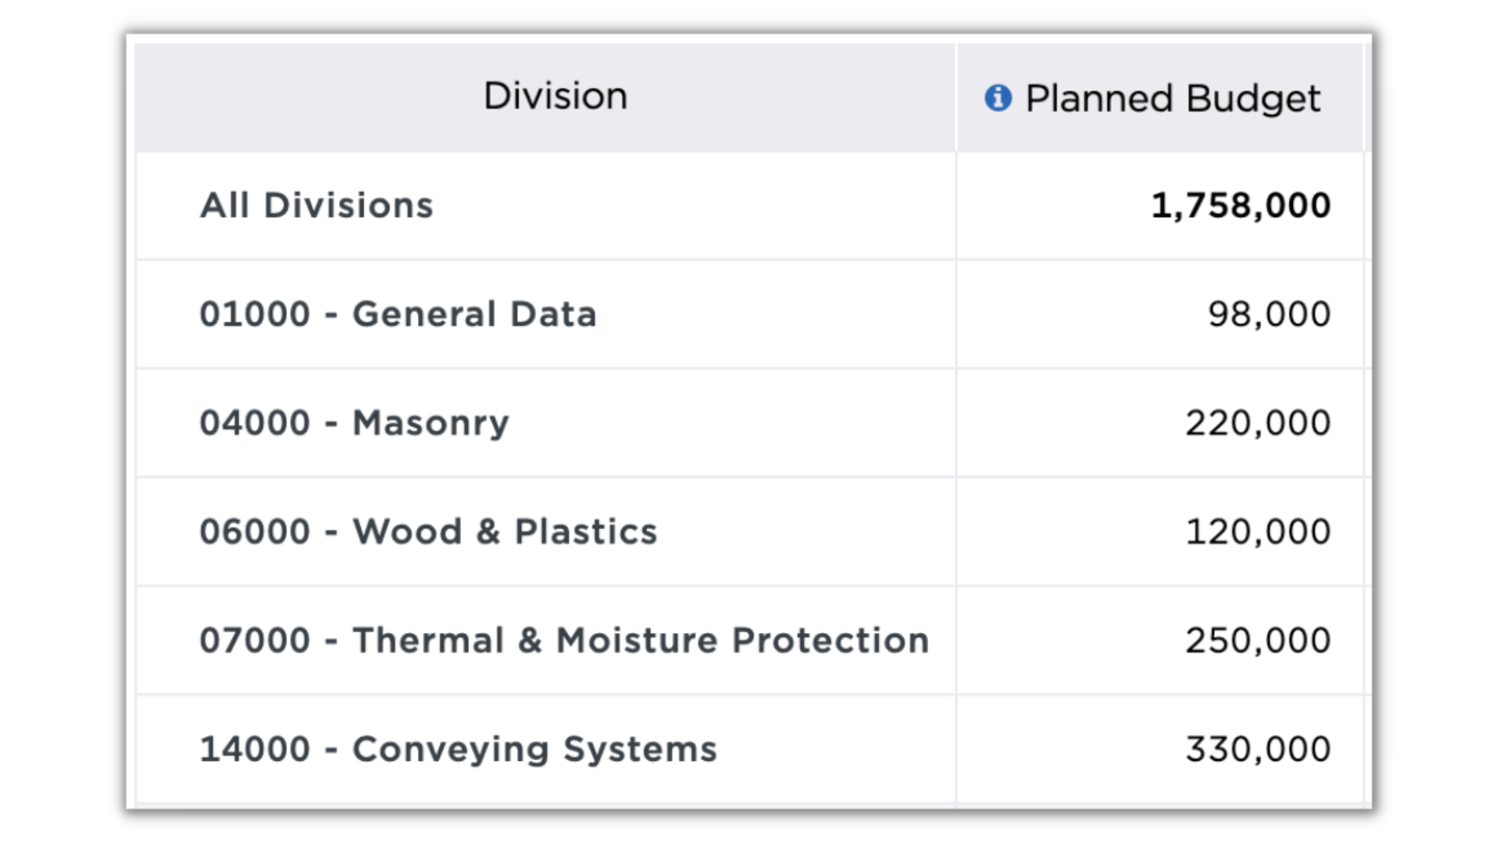Image resolution: width=1500 pixels, height=843 pixels.
Task: Click the 120,000 Wood & Plastics amount
Action: coord(1258,531)
